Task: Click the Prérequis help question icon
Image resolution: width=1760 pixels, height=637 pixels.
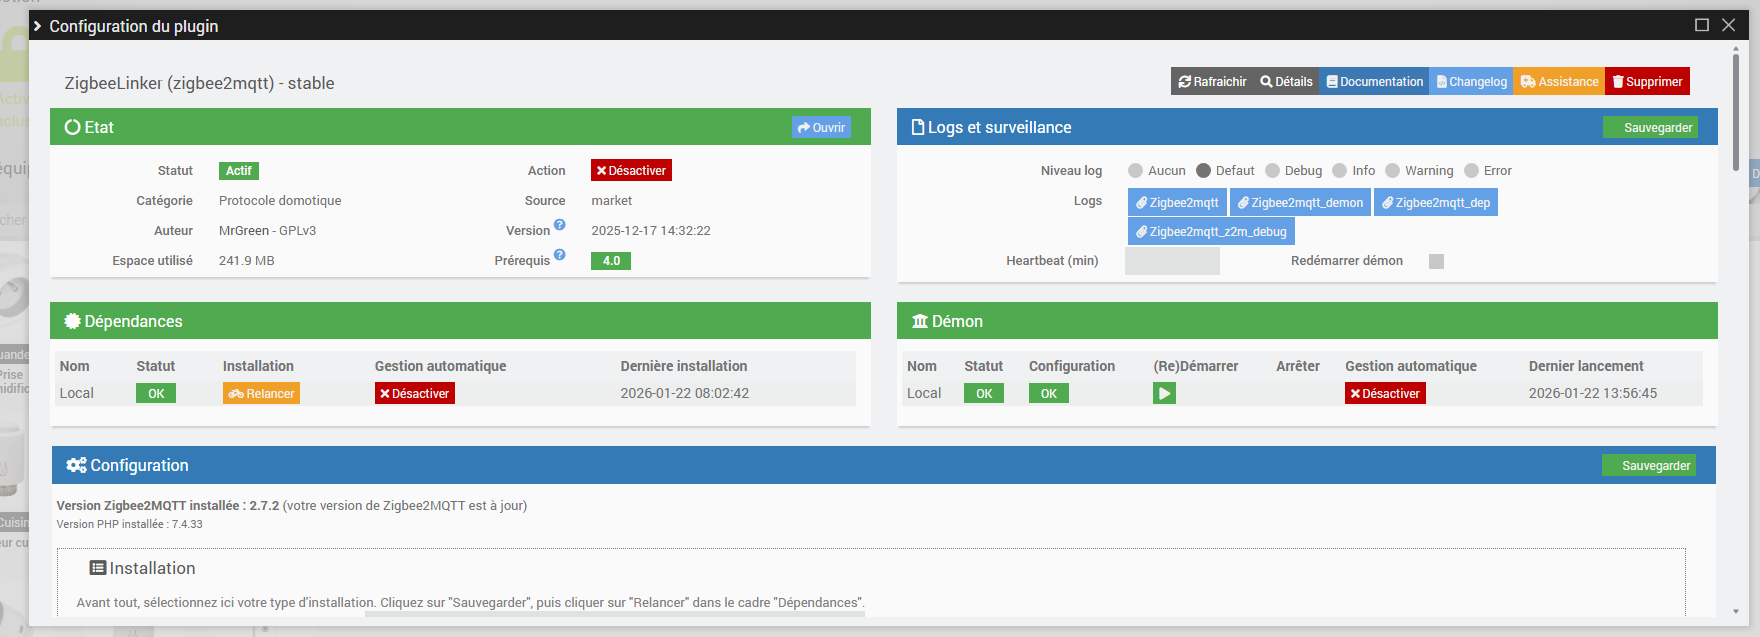Action: click(560, 255)
